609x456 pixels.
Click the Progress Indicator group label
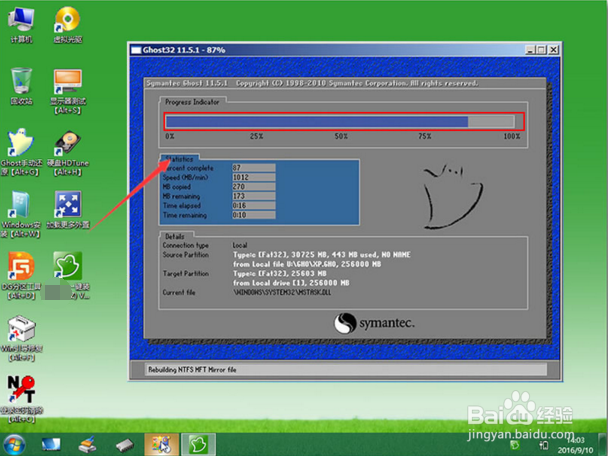[192, 102]
